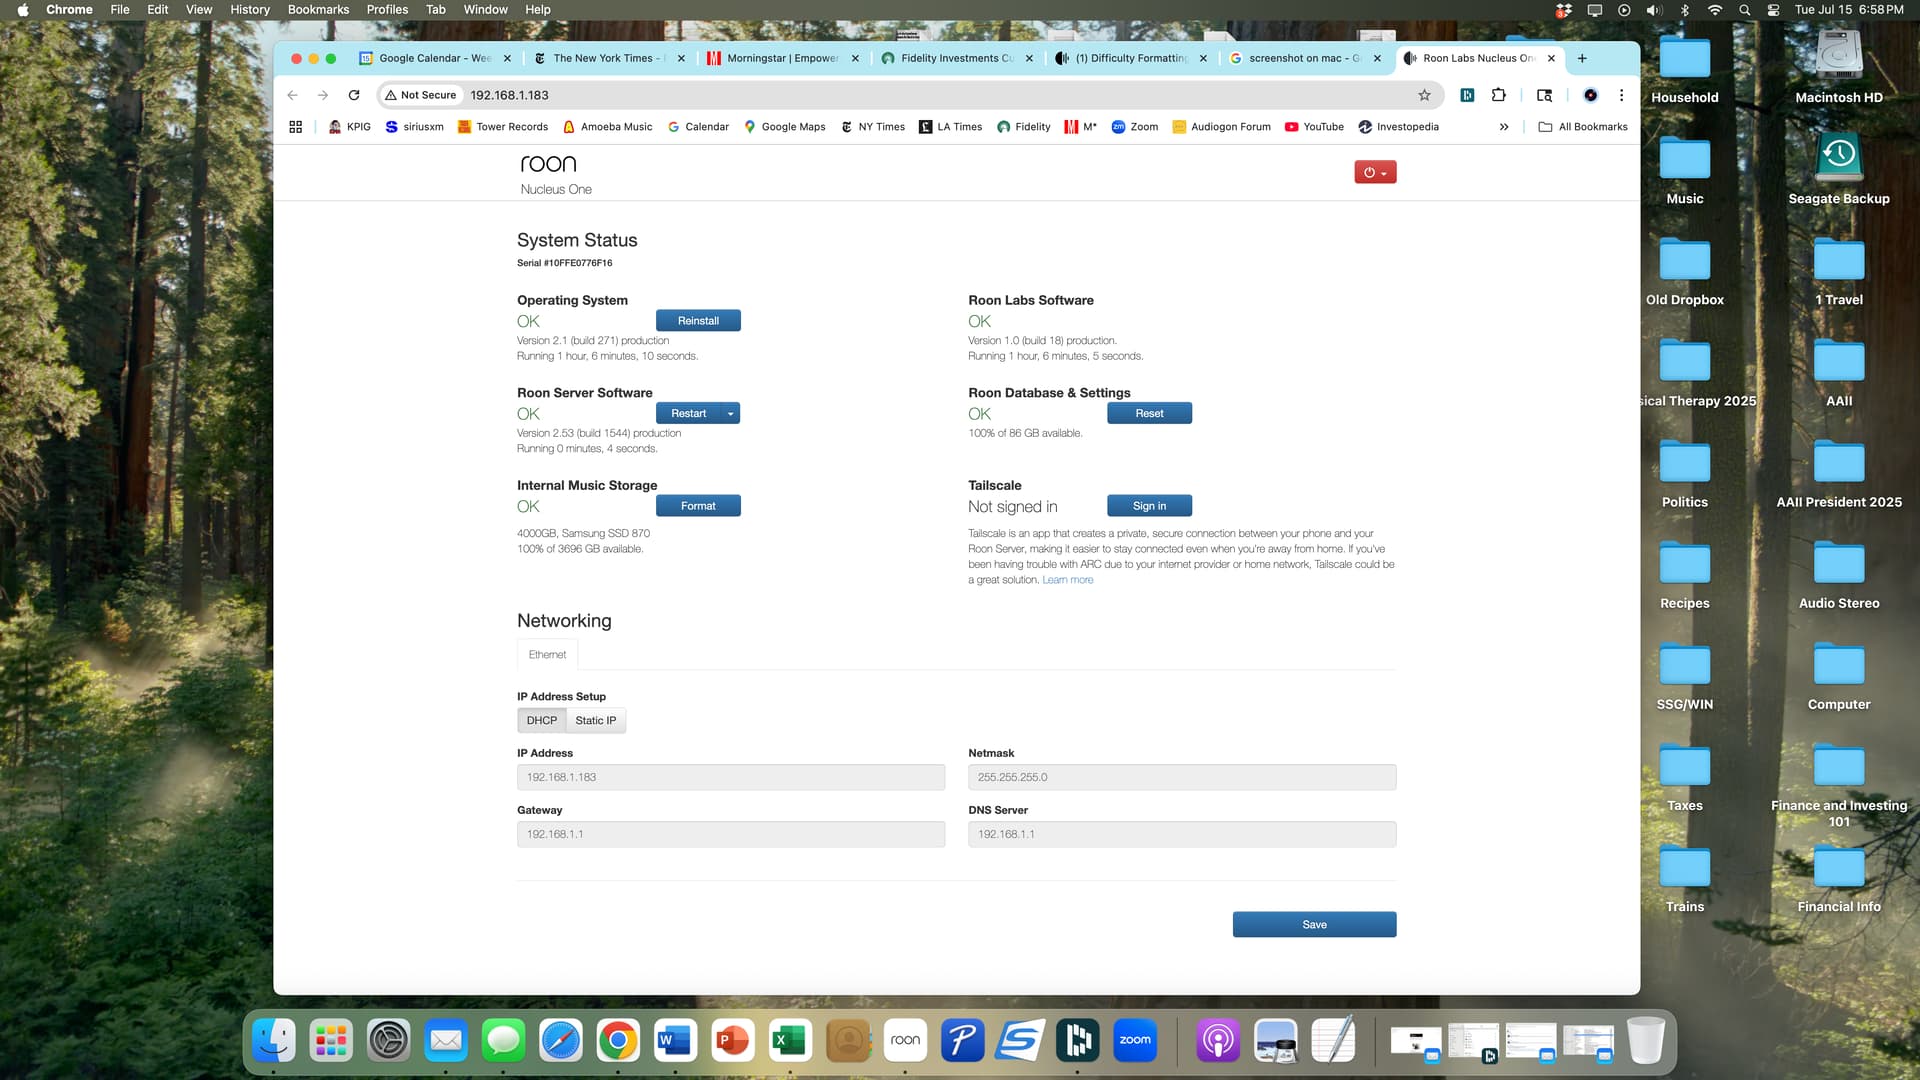Image resolution: width=1920 pixels, height=1080 pixels.
Task: Restart the Roon Server Software
Action: 688,414
